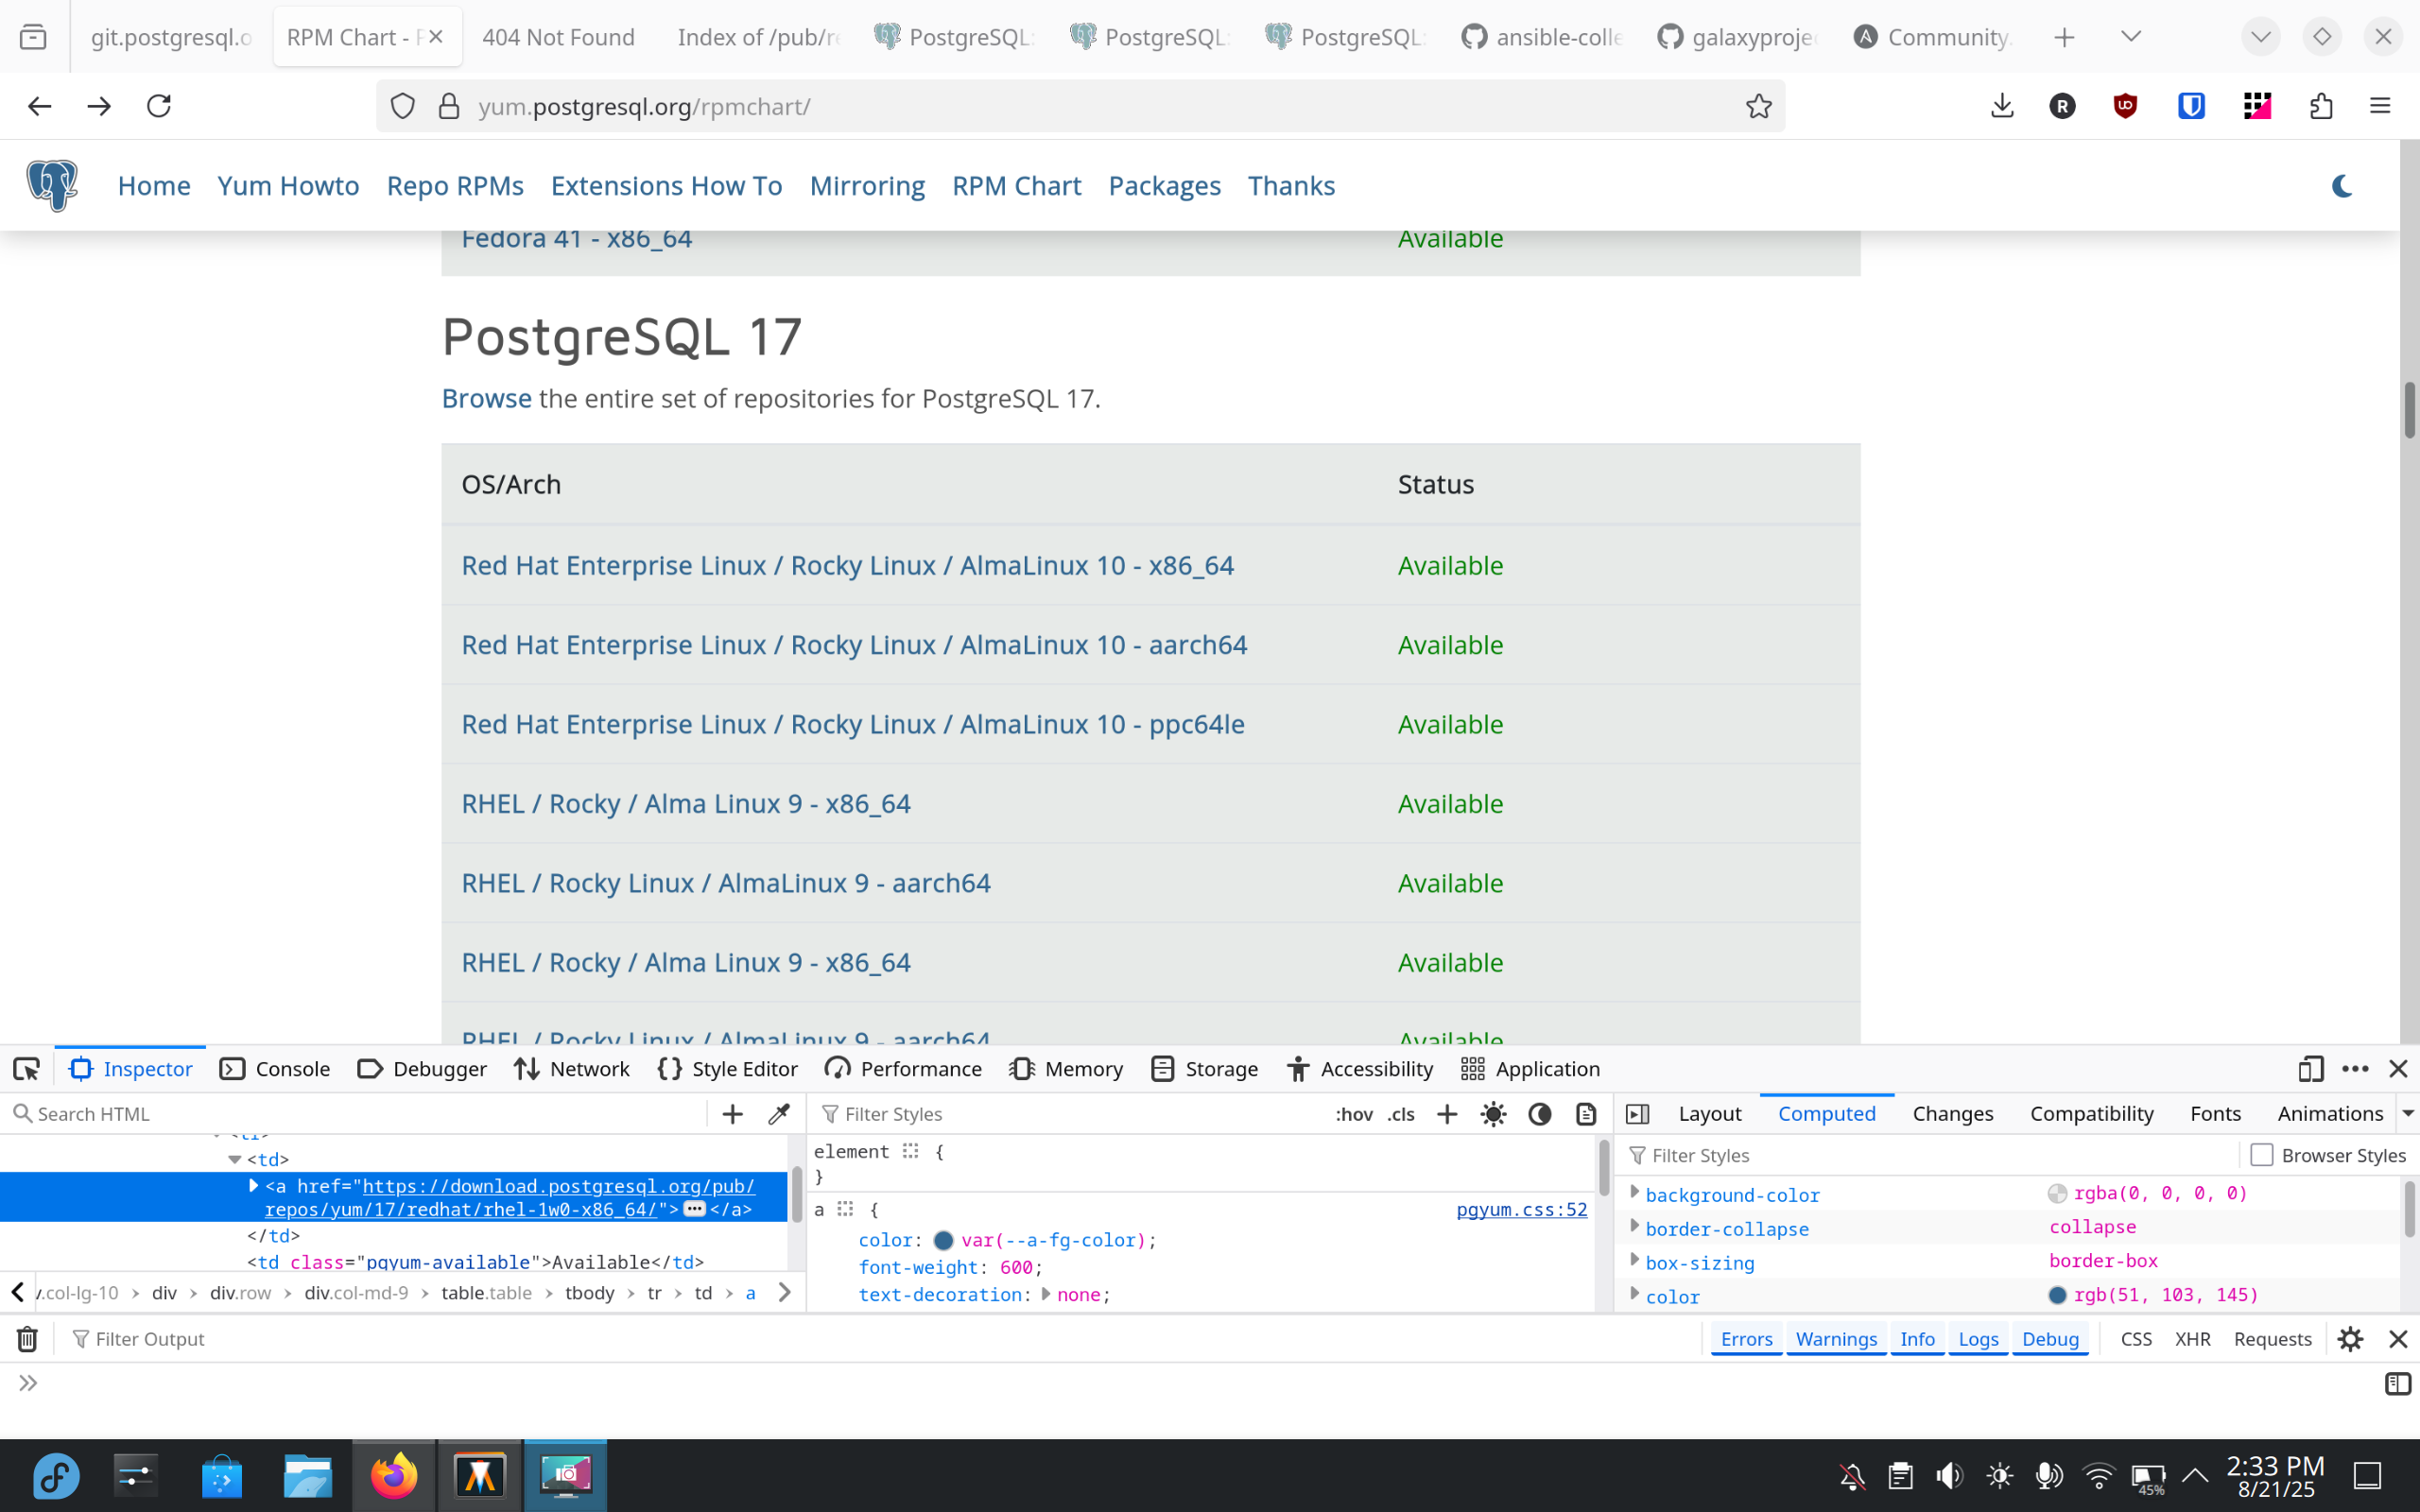Viewport: 2420px width, 1512px height.
Task: Switch to the Network devtools tab
Action: [572, 1069]
